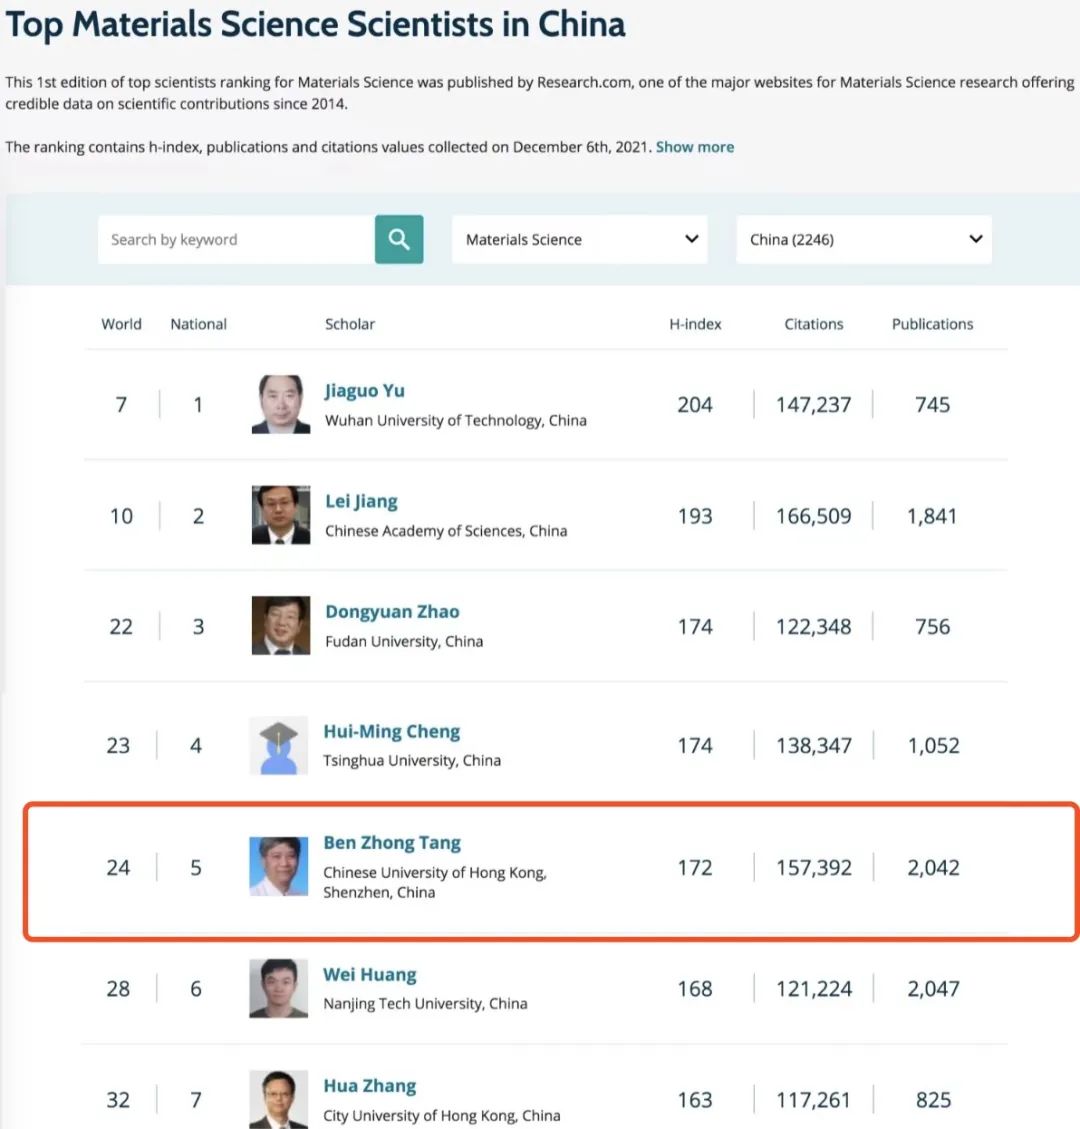Open Lei Jiang's profile link
This screenshot has height=1129, width=1080.
pyautogui.click(x=361, y=501)
